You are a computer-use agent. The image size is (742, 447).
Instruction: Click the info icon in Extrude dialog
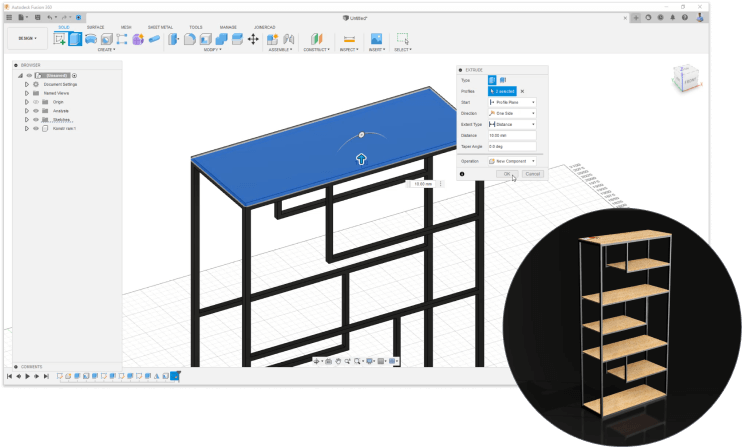[x=462, y=174]
